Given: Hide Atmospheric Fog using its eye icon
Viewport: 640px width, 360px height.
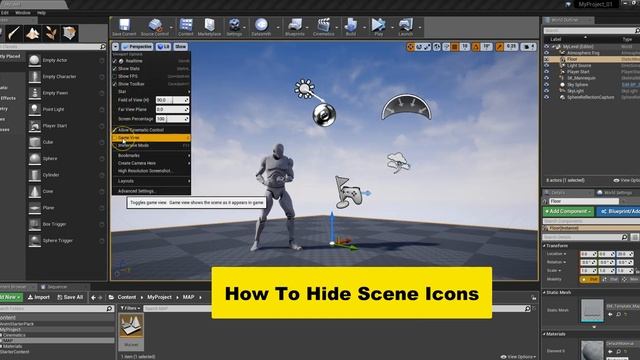Looking at the screenshot, I should pyautogui.click(x=547, y=53).
